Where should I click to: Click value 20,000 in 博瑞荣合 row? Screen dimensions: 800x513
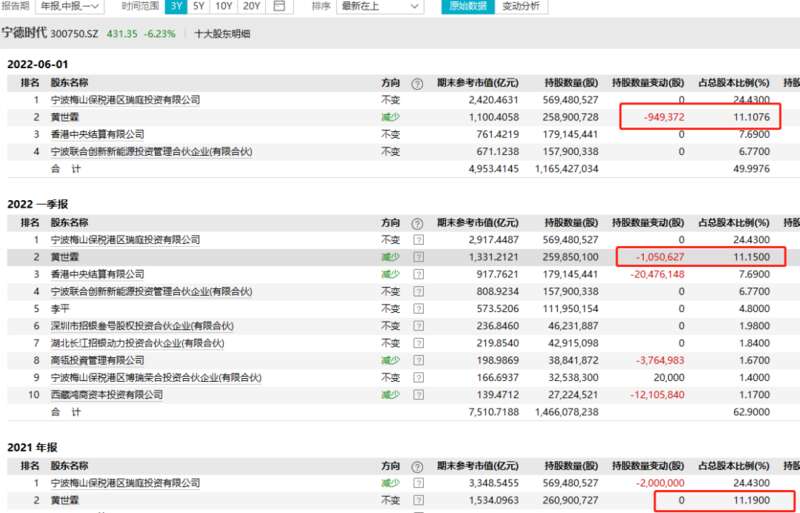pyautogui.click(x=669, y=378)
